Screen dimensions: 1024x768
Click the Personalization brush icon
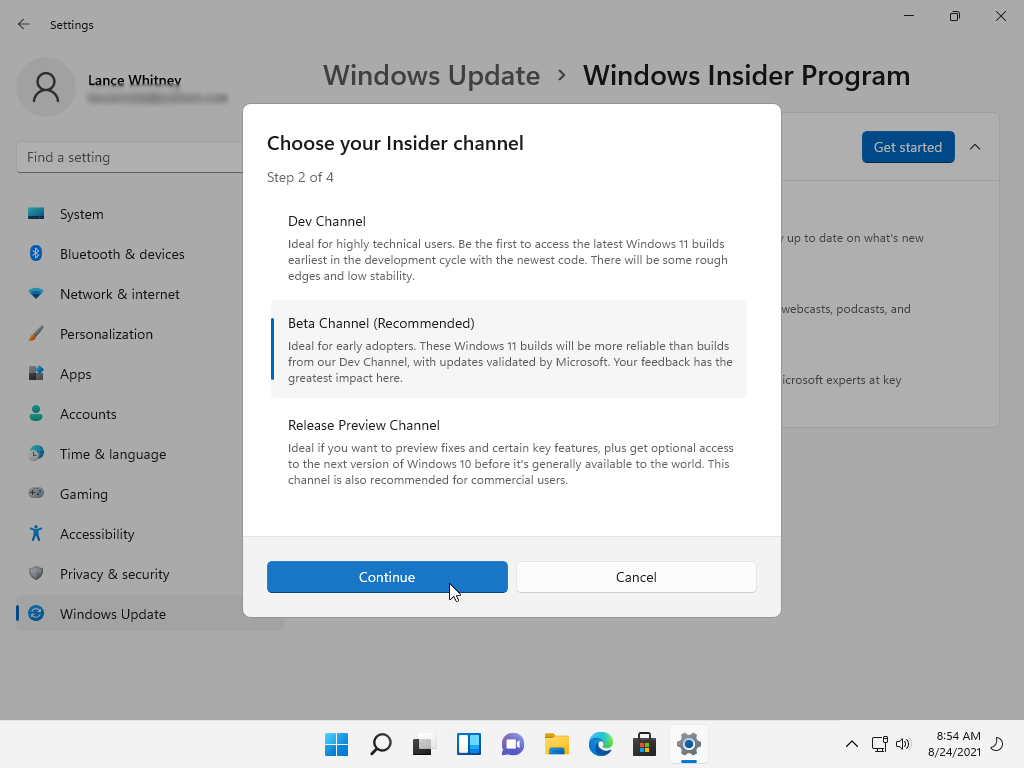click(36, 334)
